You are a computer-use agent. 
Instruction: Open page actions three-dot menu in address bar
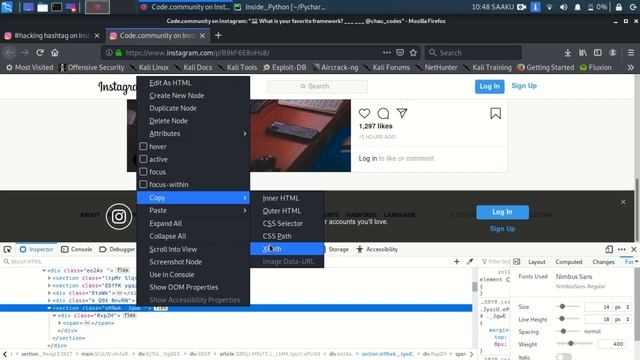(x=387, y=53)
